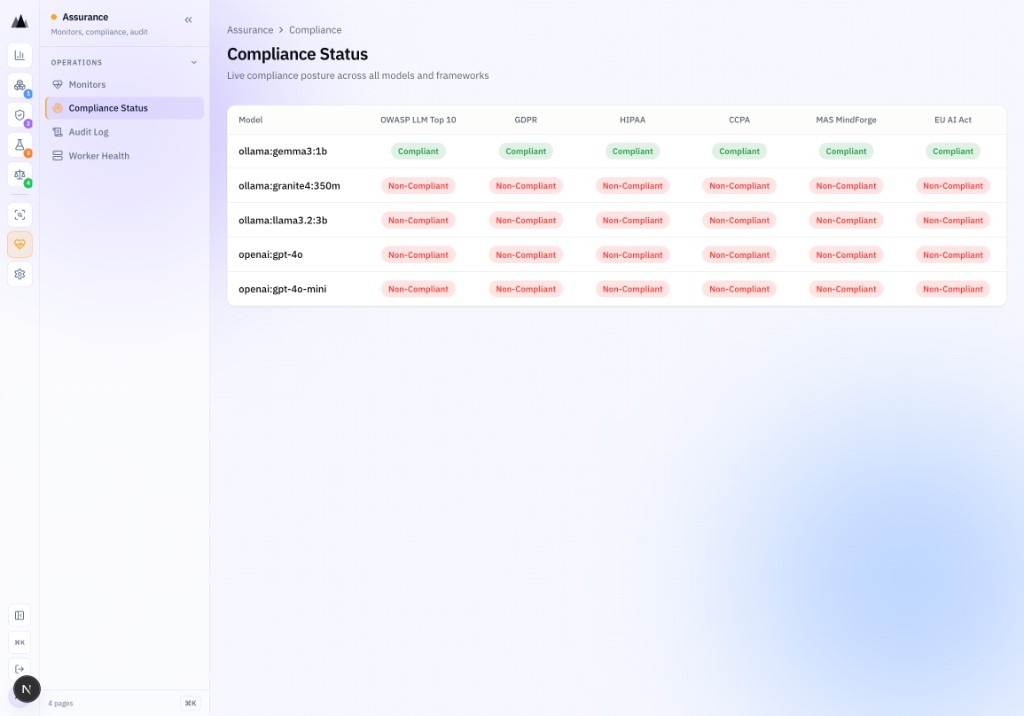The image size is (1024, 716).
Task: Click gpt-4o row HIPAA Non-Compliant badge
Action: [x=632, y=255]
